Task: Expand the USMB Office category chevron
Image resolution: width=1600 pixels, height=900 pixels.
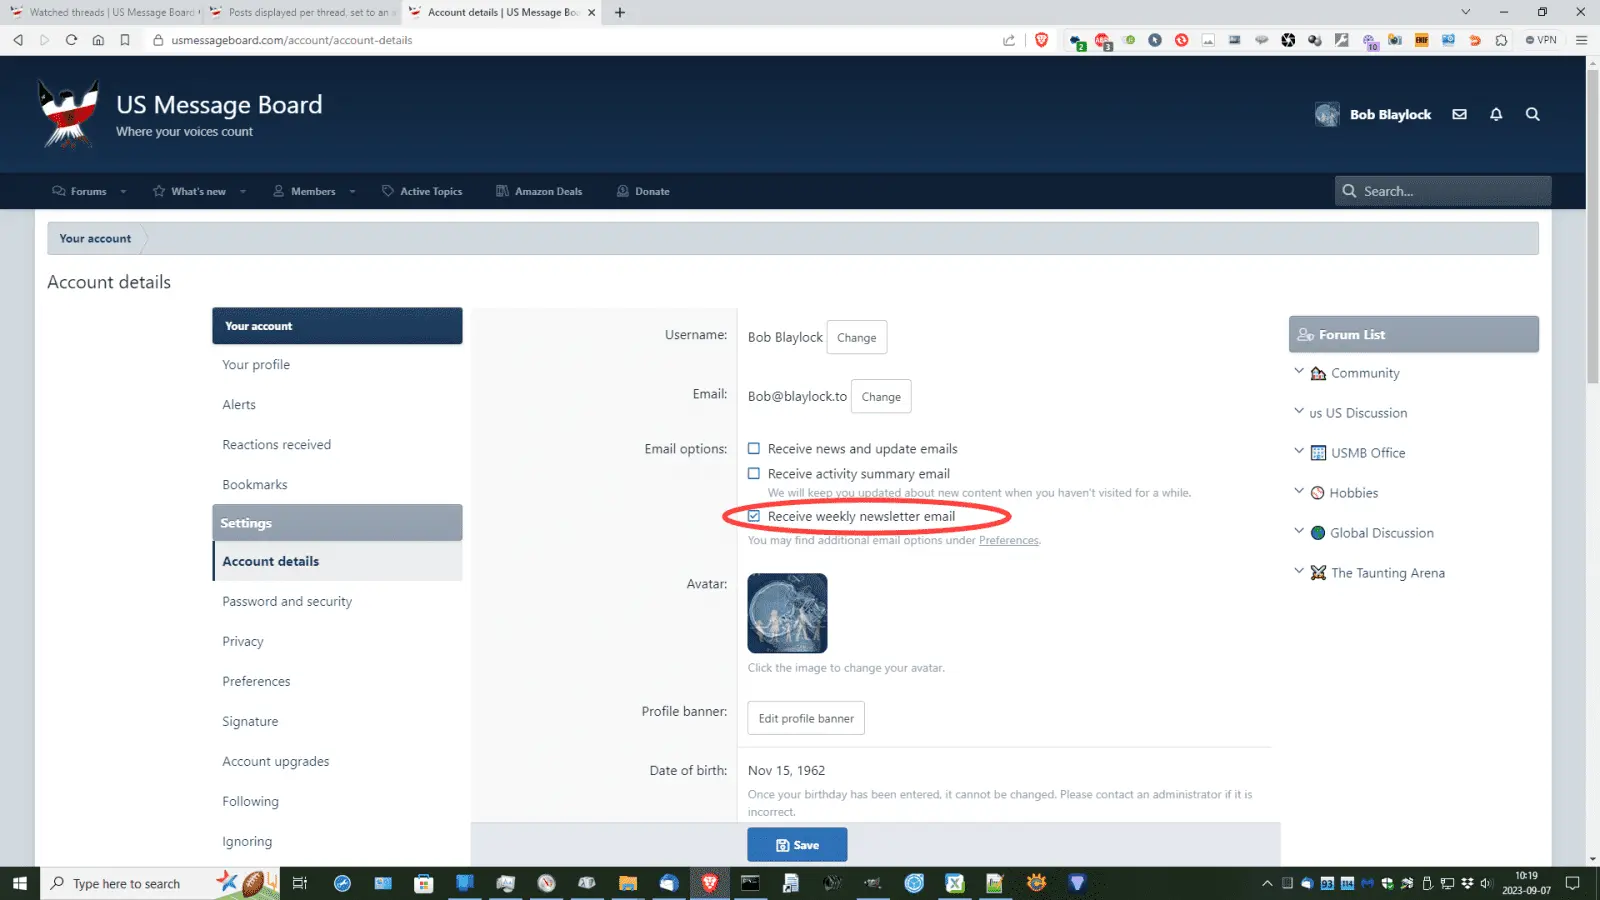Action: pos(1299,451)
